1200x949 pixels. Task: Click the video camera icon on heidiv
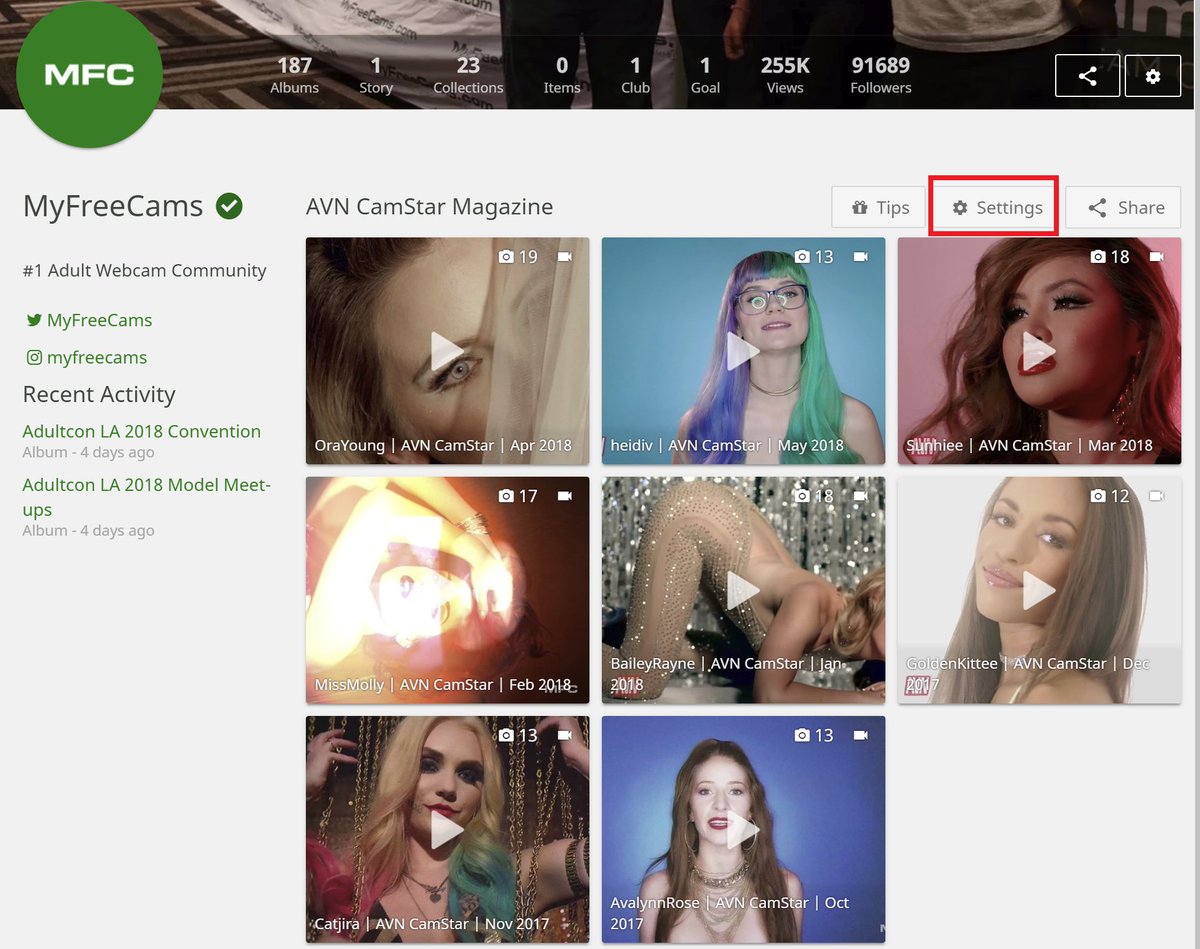coord(860,257)
